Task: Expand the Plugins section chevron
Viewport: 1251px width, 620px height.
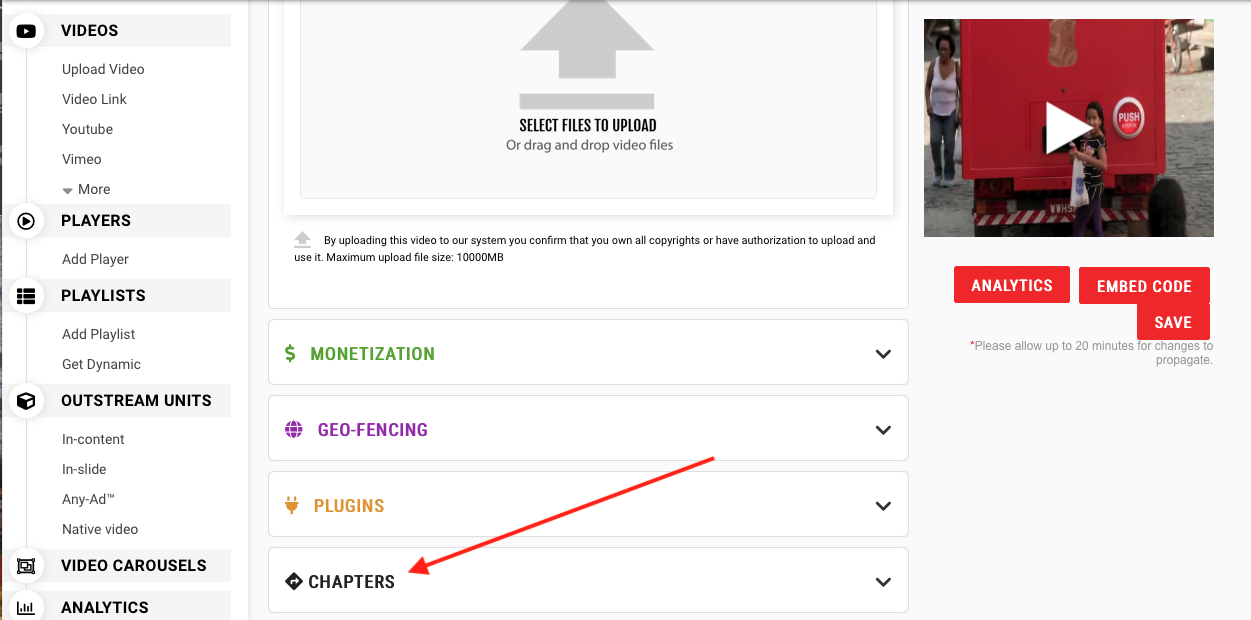Action: pos(883,506)
